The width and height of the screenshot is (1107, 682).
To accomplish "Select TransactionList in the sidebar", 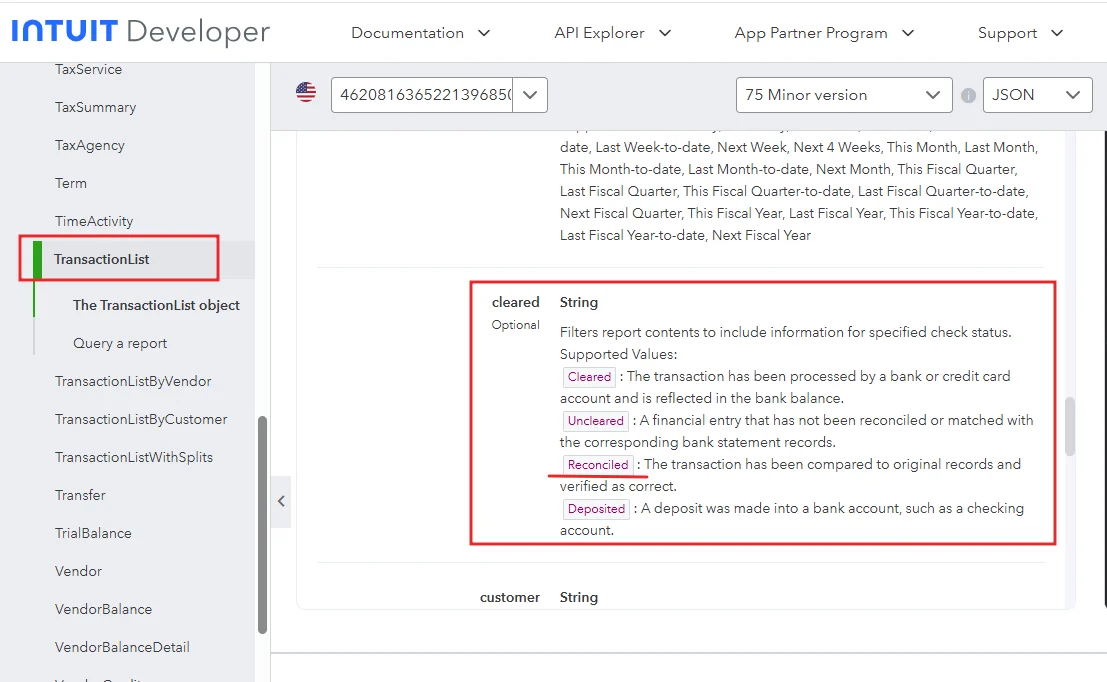I will click(102, 259).
